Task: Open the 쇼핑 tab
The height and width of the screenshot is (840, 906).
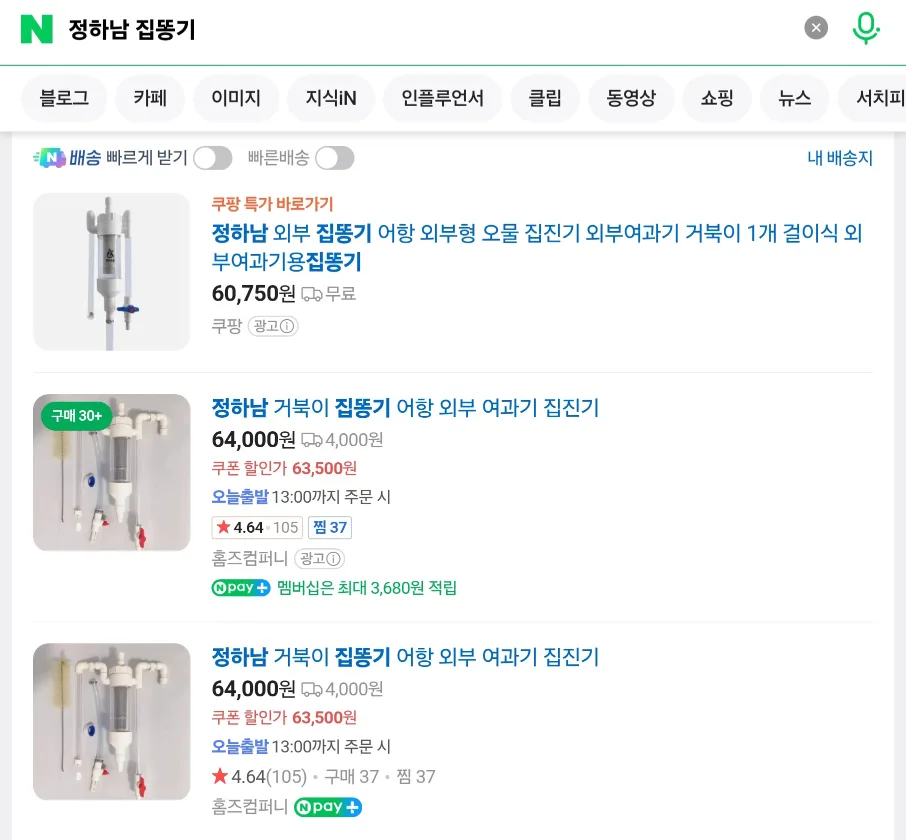Action: click(717, 98)
